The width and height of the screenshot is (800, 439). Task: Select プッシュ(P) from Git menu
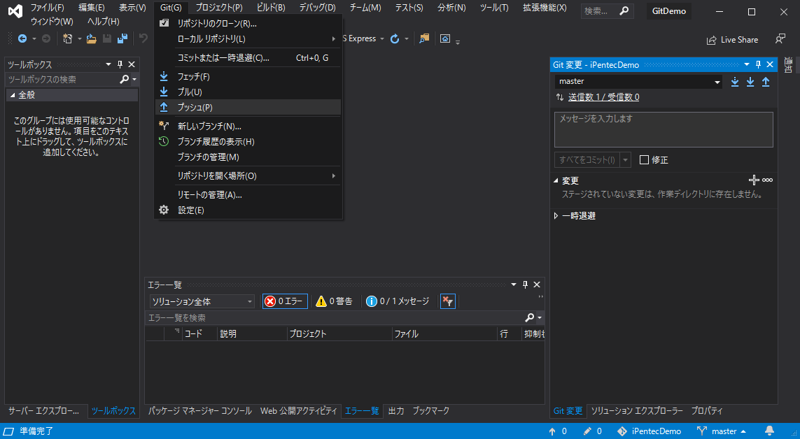[248, 107]
